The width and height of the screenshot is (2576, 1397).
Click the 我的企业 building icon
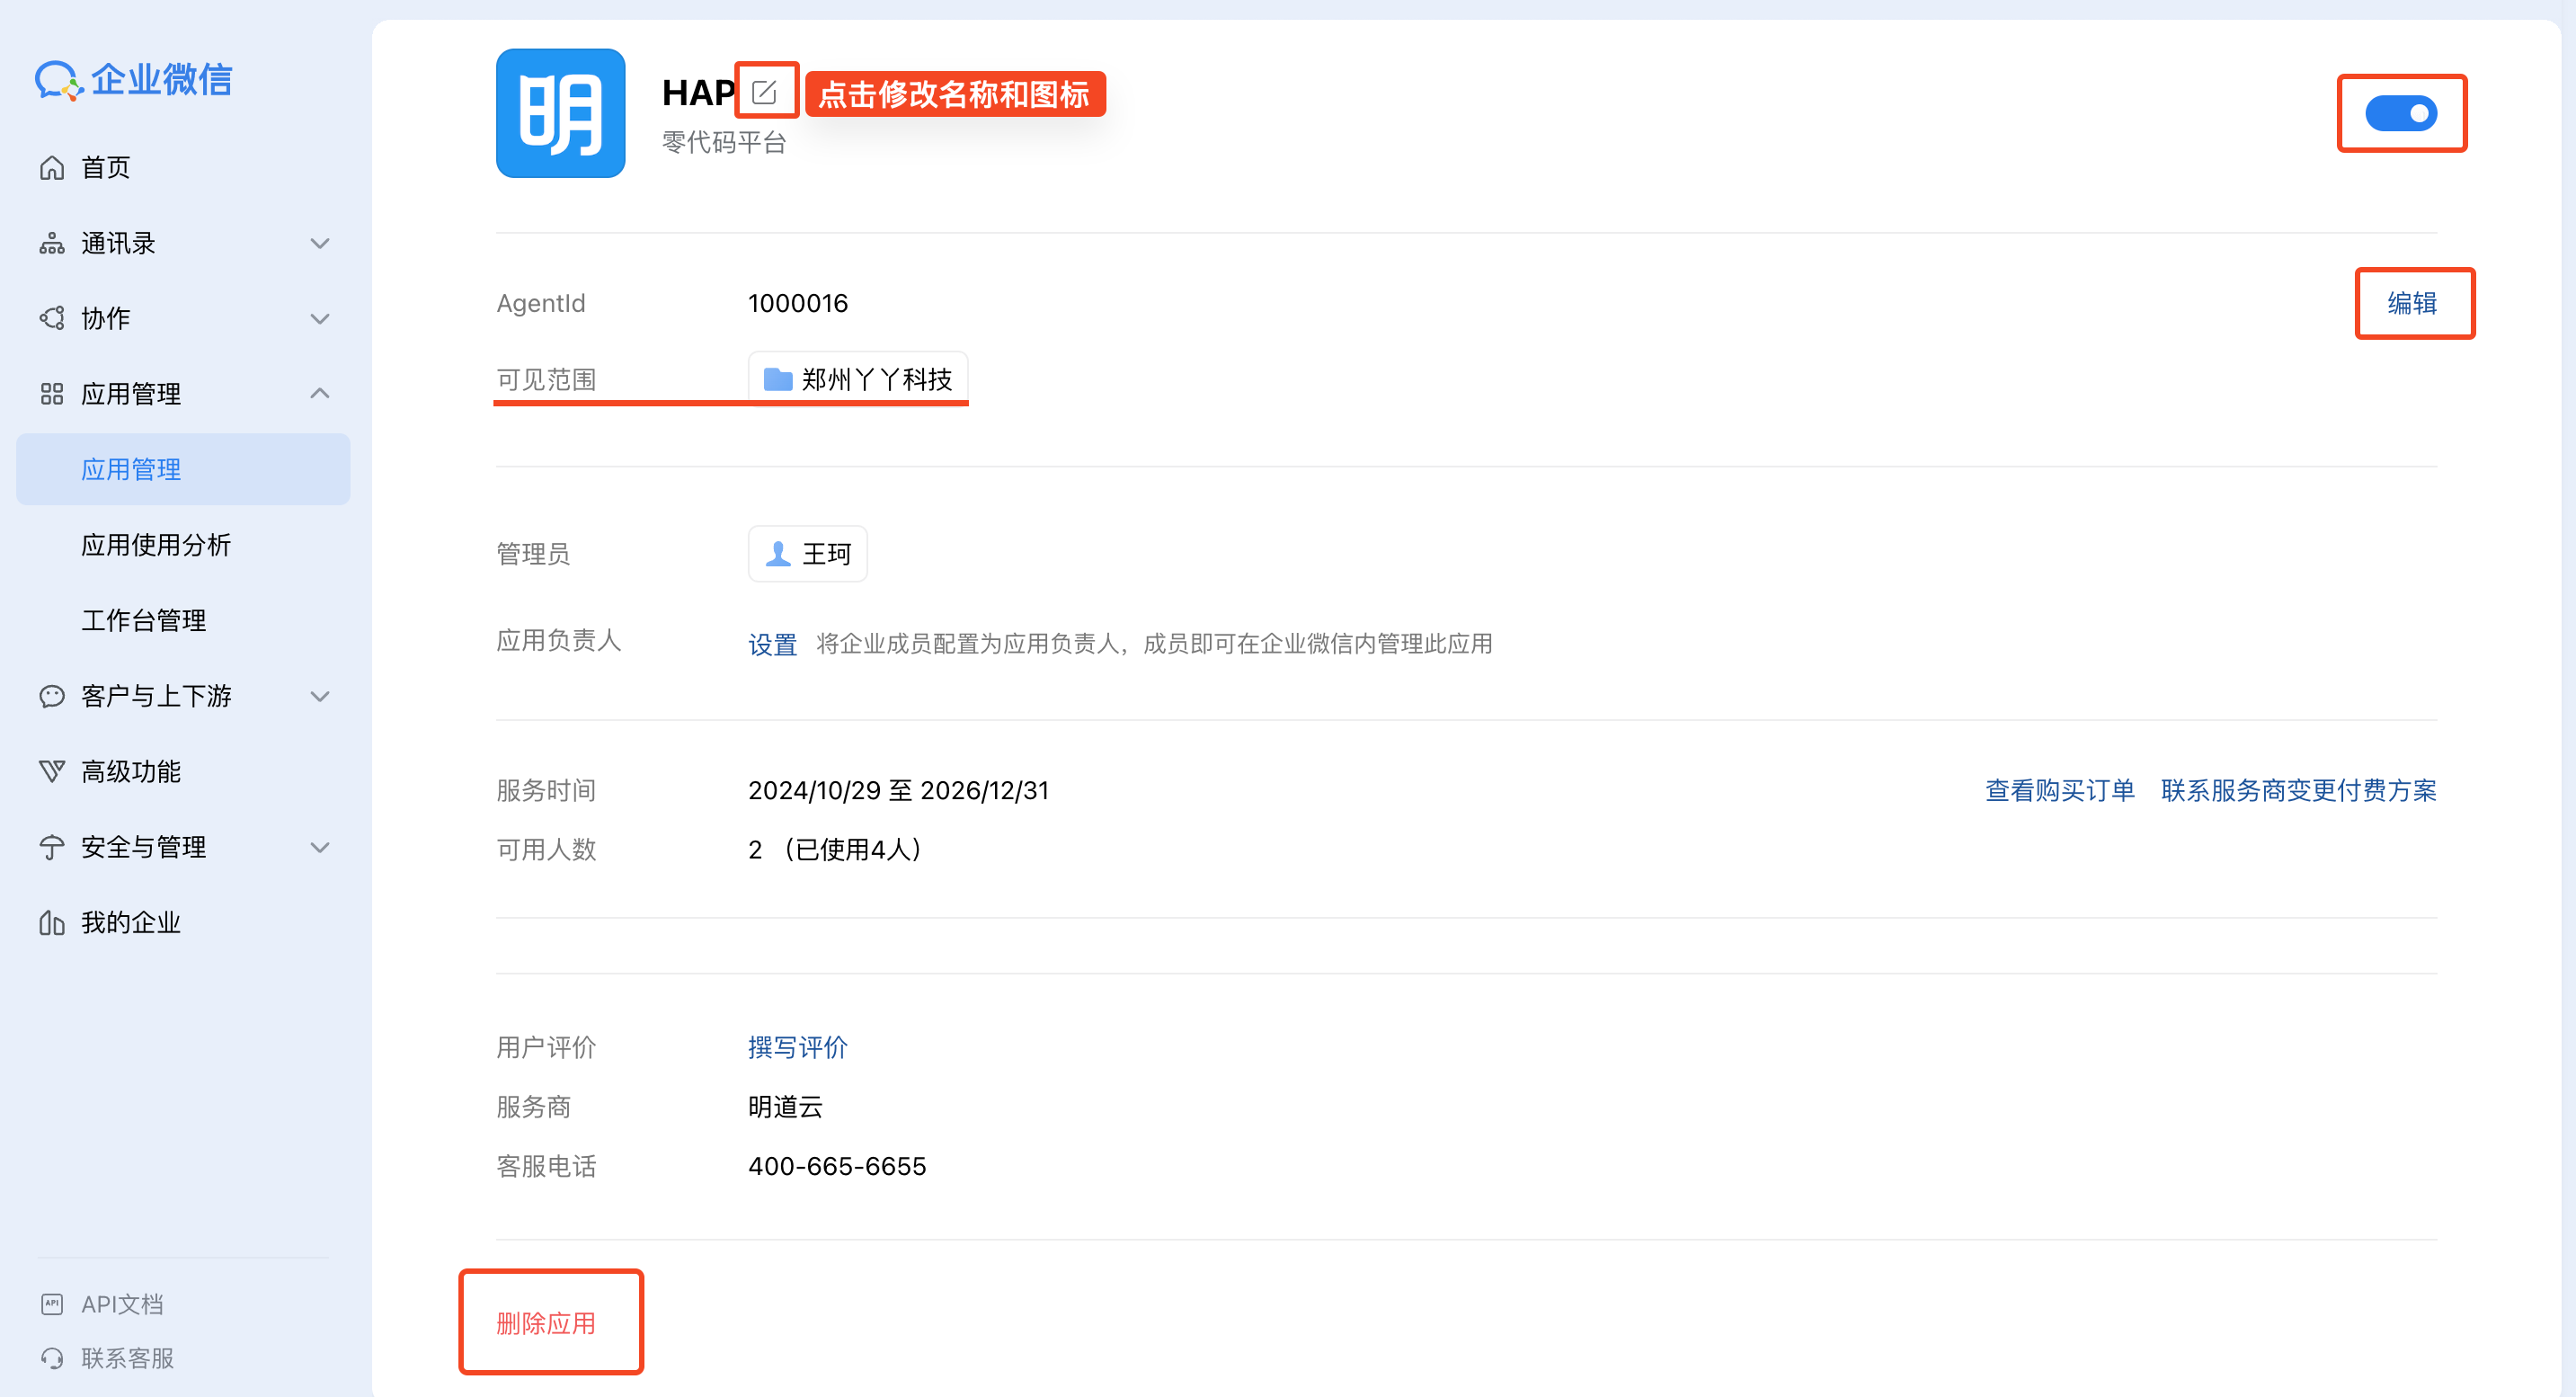pyautogui.click(x=52, y=922)
